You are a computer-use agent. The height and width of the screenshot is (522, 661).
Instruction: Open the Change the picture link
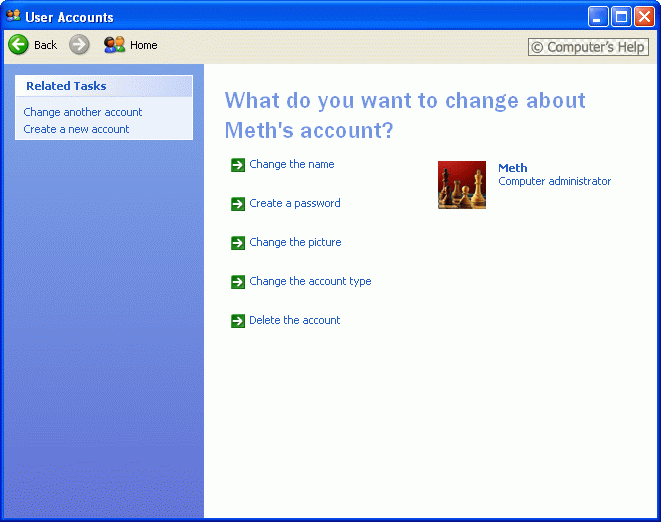295,242
